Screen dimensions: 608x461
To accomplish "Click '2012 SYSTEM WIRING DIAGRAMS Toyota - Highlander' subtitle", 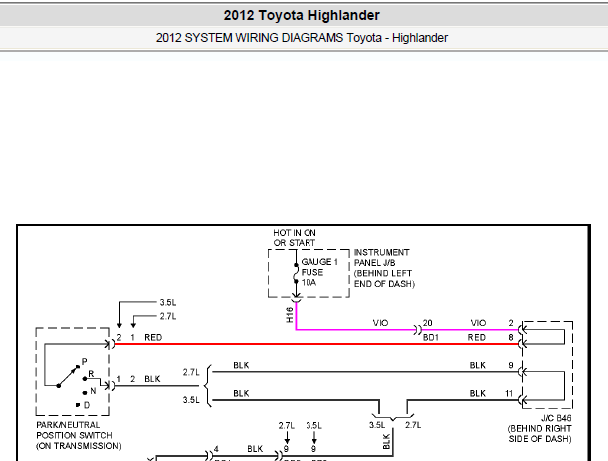I will point(302,38).
